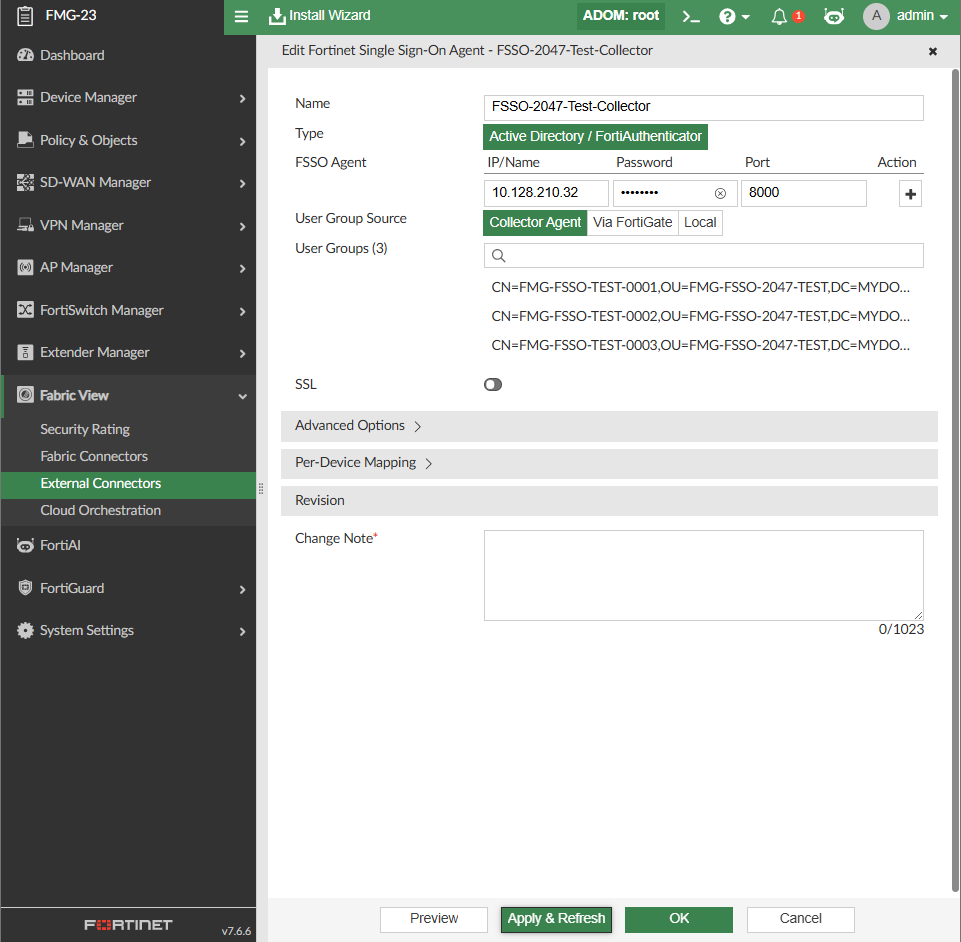Click the admin avatar icon
Screen dimensions: 961x942
coord(876,16)
